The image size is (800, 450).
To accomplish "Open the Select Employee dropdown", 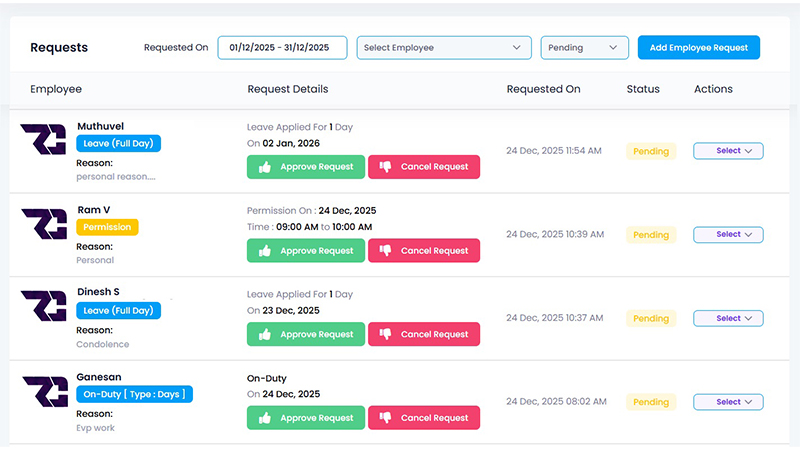I will [x=443, y=47].
